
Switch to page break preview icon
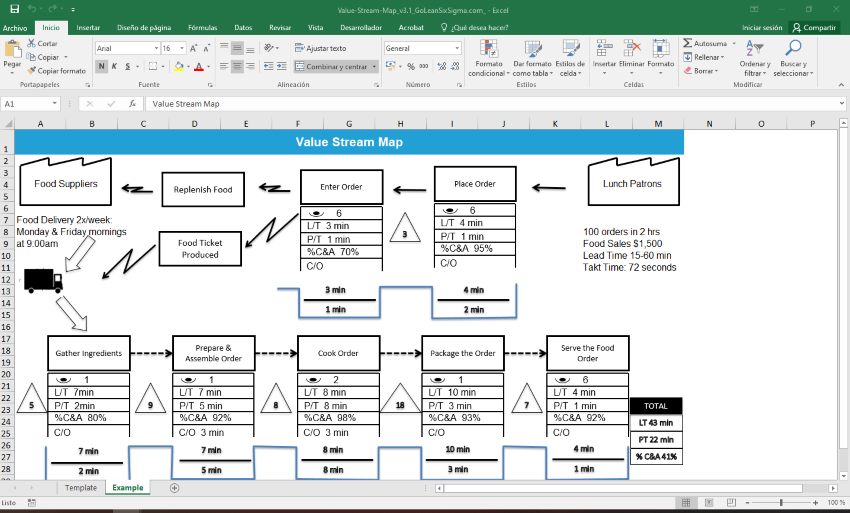731,503
